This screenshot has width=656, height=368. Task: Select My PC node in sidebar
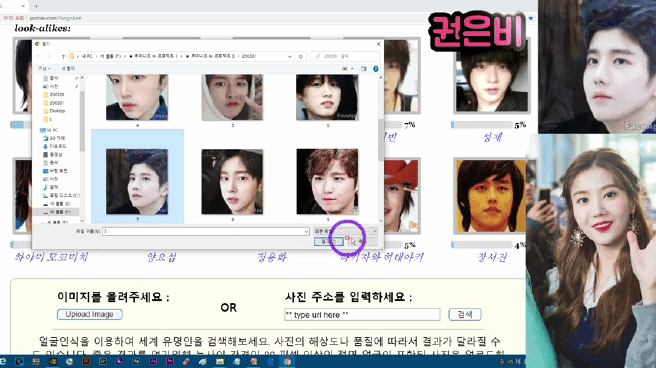(x=49, y=130)
